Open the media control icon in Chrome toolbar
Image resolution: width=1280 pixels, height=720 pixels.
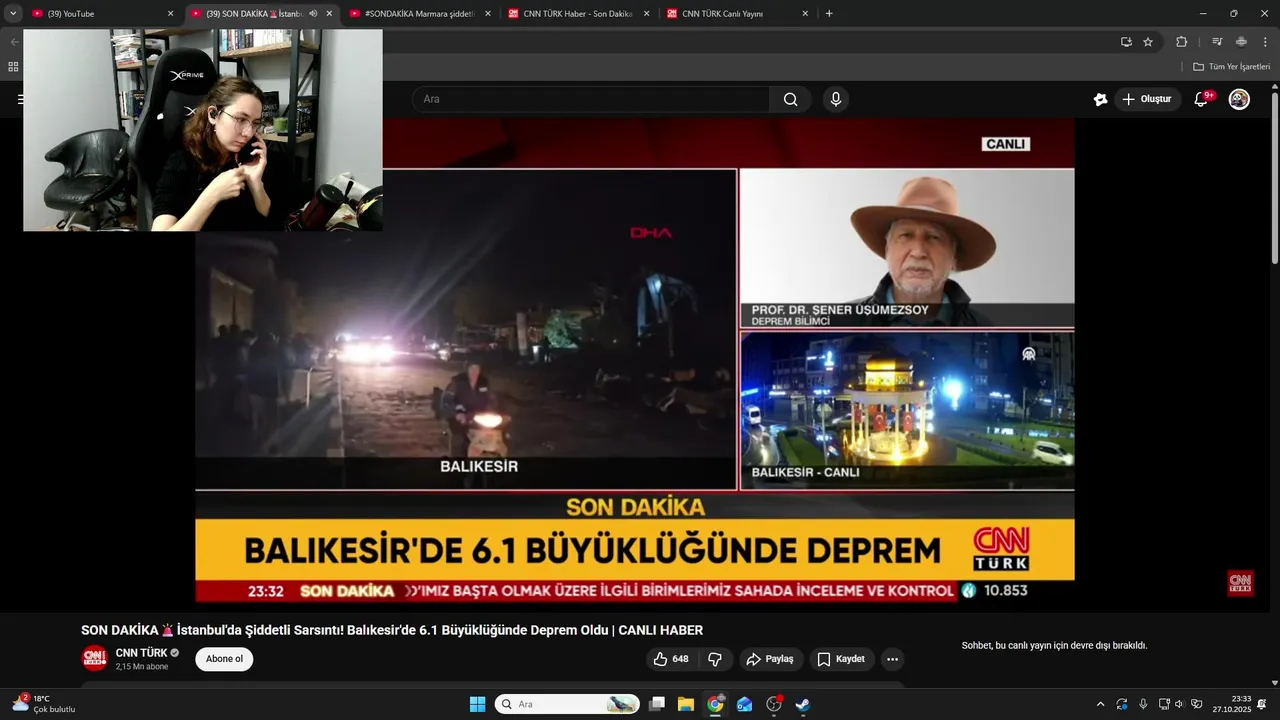tap(1217, 42)
